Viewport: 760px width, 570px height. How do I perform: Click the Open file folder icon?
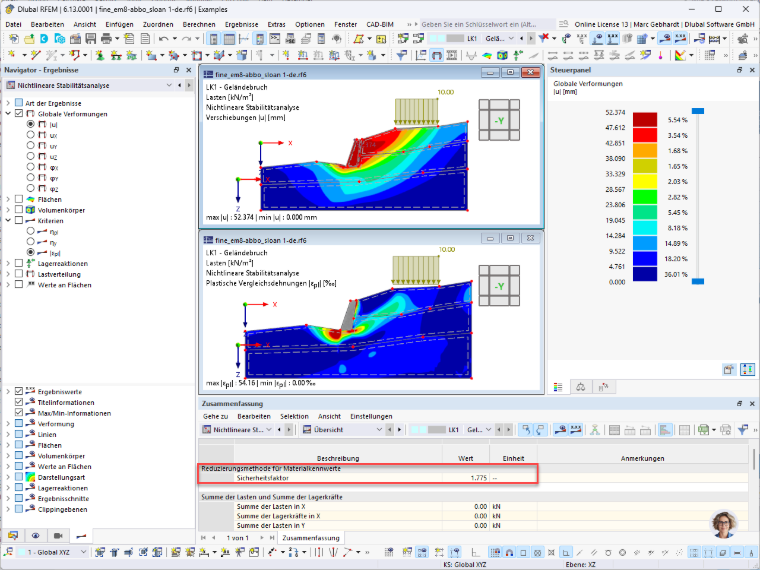(29, 38)
